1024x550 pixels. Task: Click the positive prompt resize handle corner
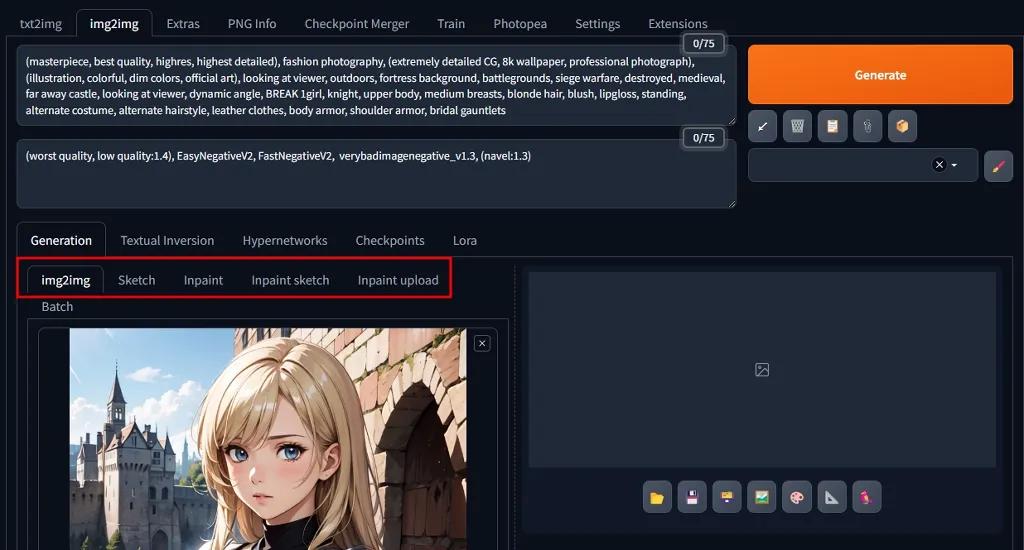coord(731,121)
